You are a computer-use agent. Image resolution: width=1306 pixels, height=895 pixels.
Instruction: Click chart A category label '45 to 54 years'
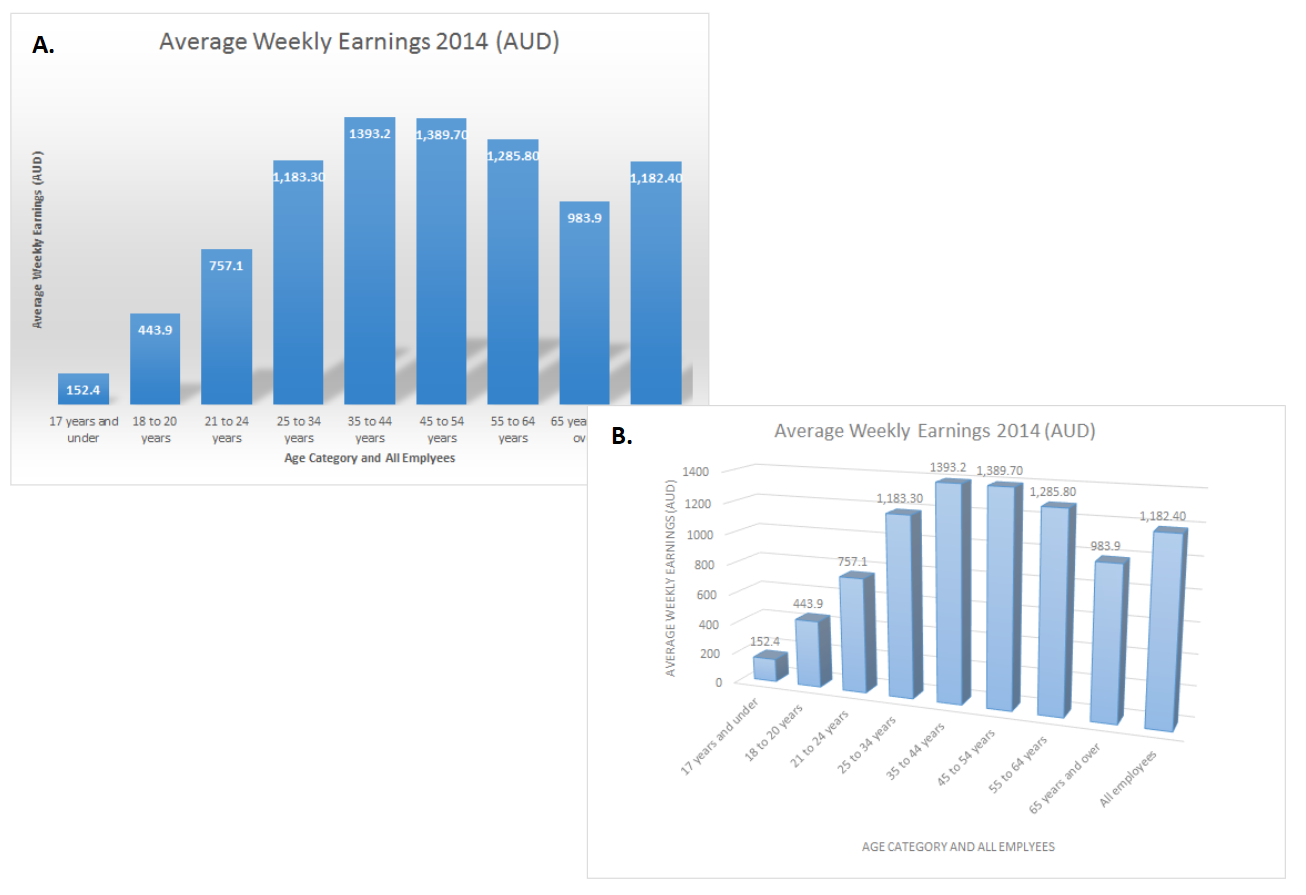(442, 430)
